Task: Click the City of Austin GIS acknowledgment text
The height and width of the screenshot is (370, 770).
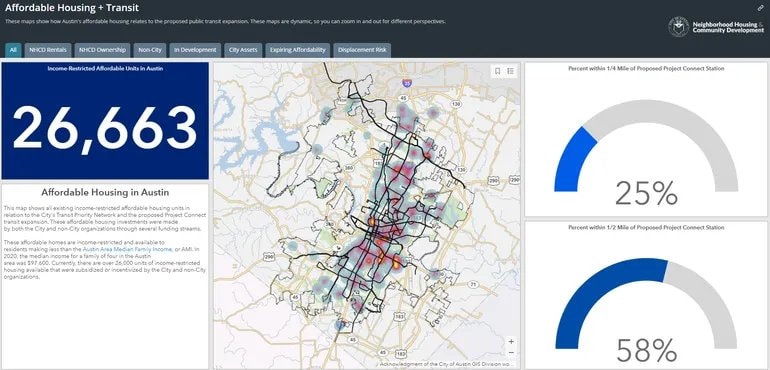Action: tap(447, 364)
